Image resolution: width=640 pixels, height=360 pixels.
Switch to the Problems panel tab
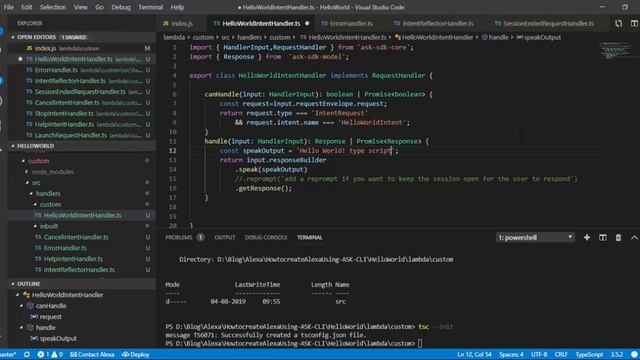coord(179,237)
